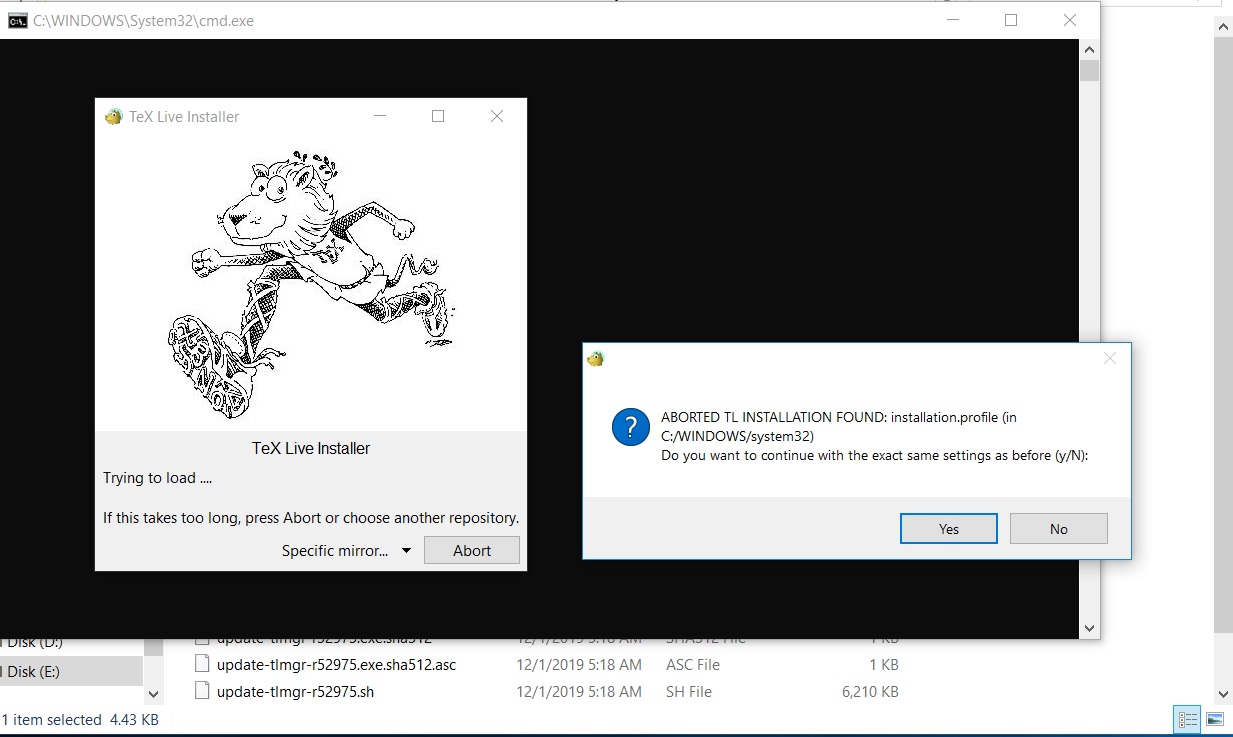The width and height of the screenshot is (1233, 737).
Task: Click the '1 item selected' status text
Action: [51, 719]
